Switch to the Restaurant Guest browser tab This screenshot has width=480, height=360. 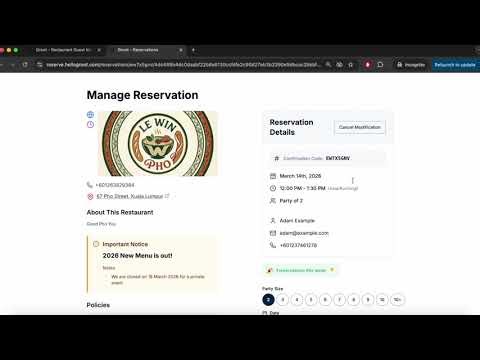[63, 50]
